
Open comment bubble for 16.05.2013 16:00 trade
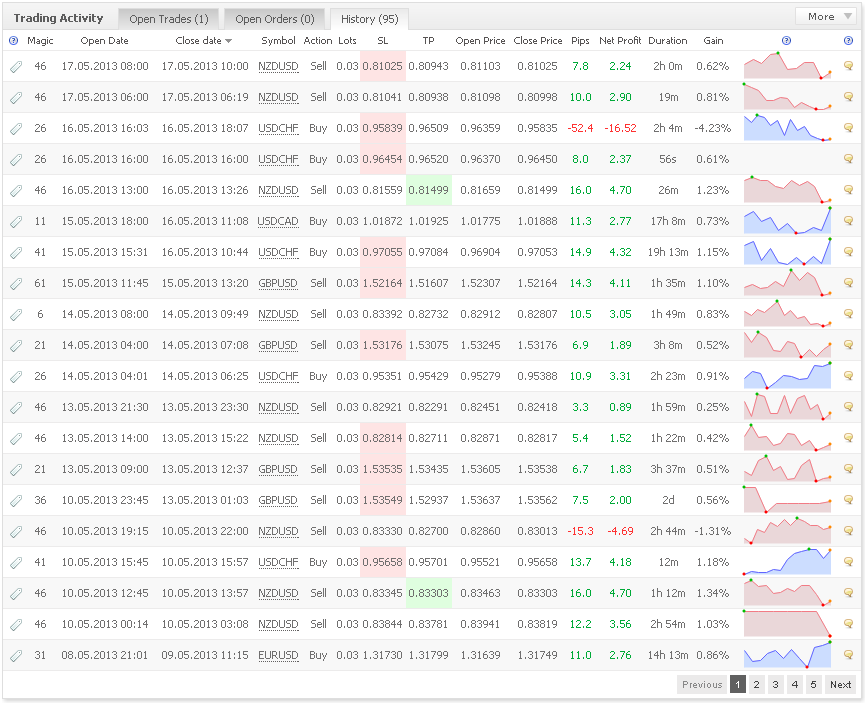click(x=848, y=158)
